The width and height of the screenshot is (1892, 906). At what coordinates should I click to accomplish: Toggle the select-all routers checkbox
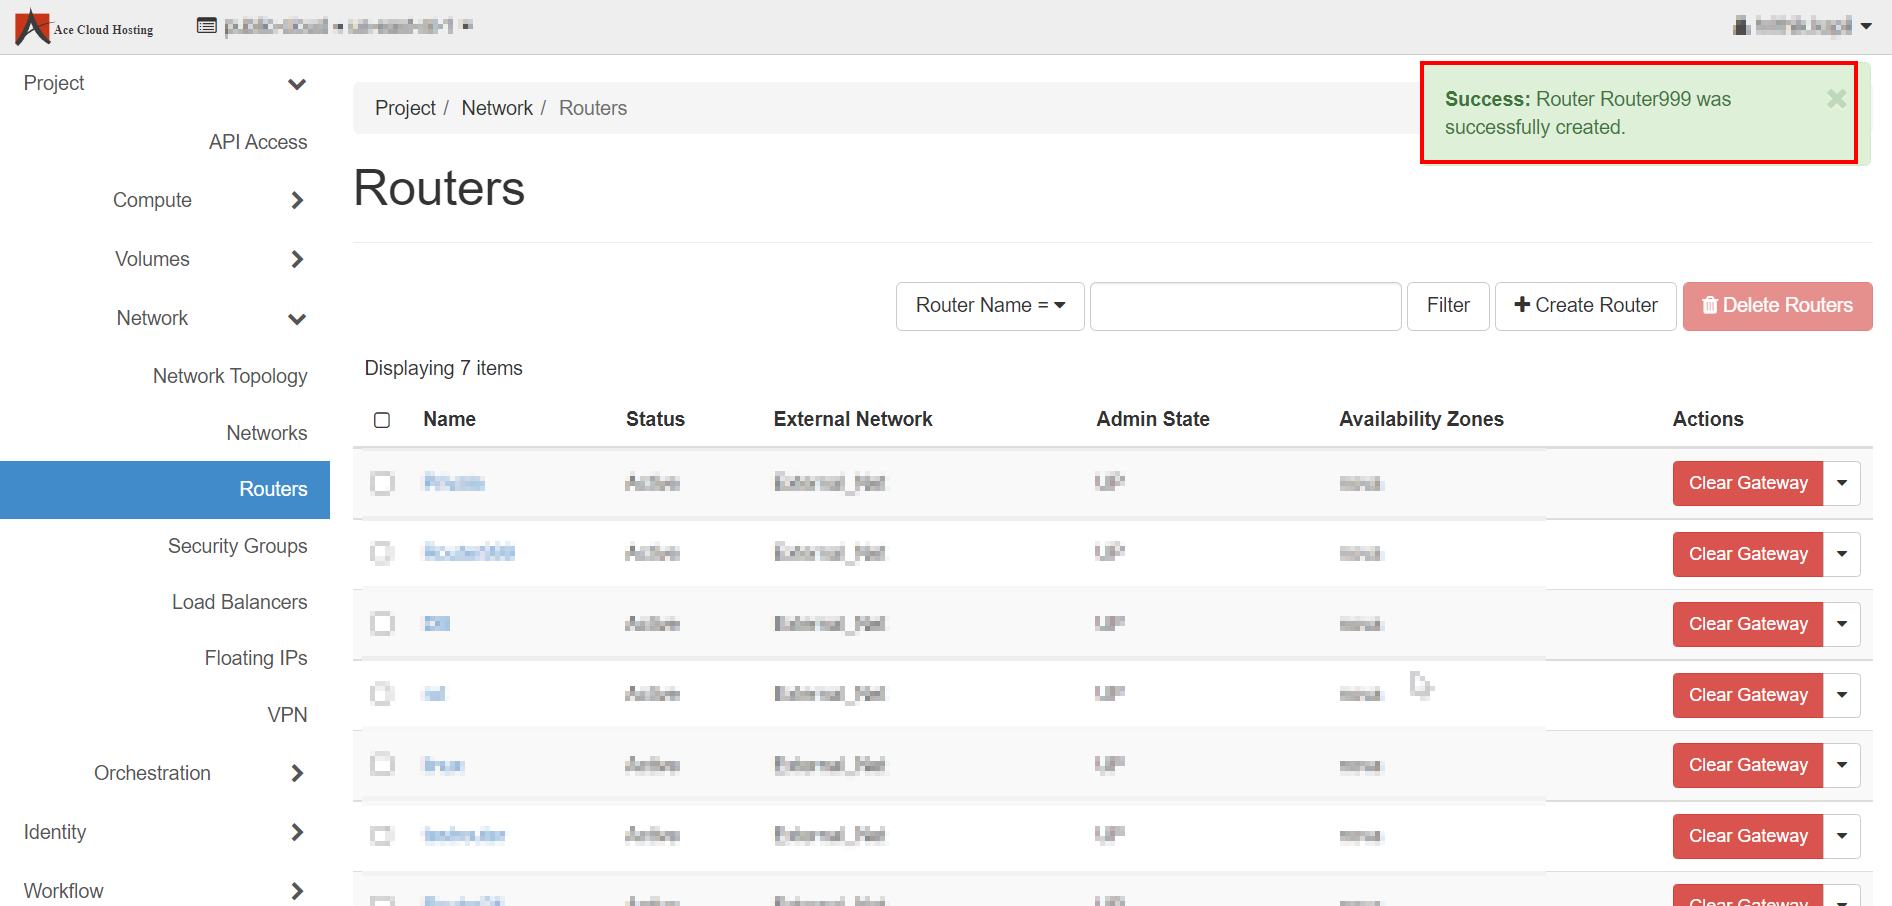coord(382,420)
